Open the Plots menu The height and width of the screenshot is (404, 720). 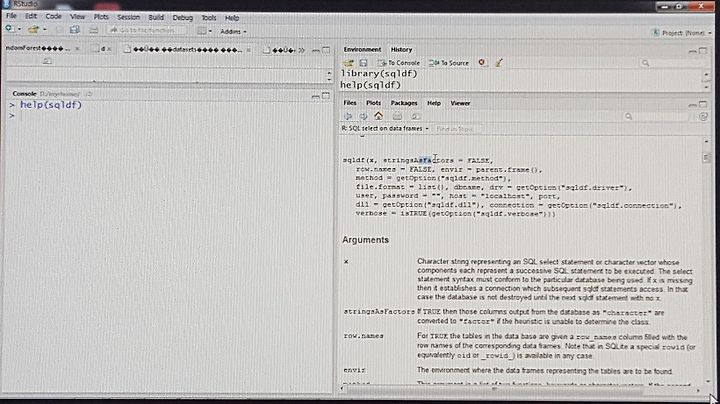(x=101, y=17)
